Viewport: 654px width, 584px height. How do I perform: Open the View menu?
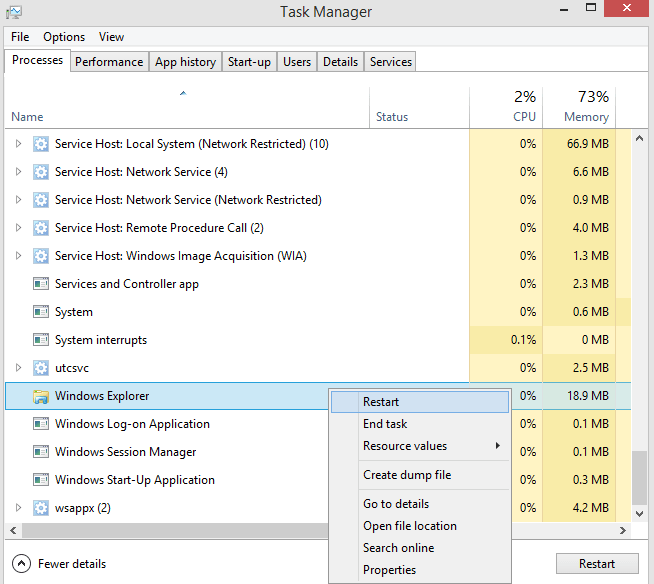pos(111,37)
